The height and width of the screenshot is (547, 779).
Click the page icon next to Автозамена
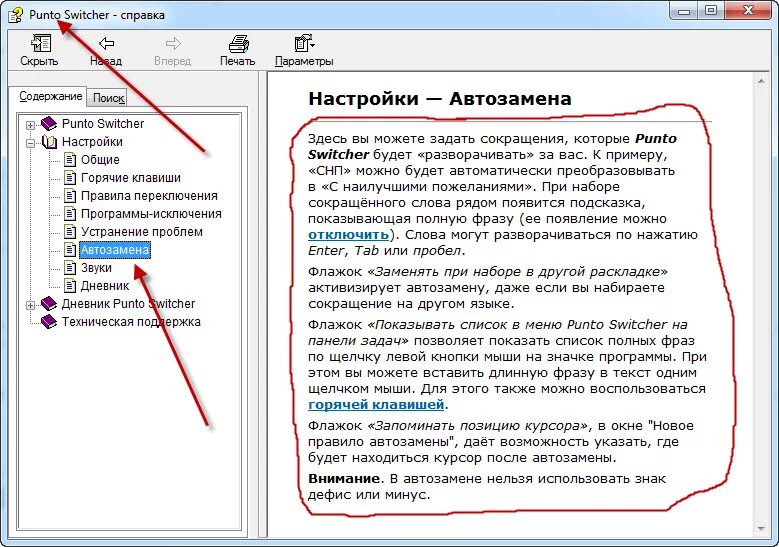[x=70, y=249]
